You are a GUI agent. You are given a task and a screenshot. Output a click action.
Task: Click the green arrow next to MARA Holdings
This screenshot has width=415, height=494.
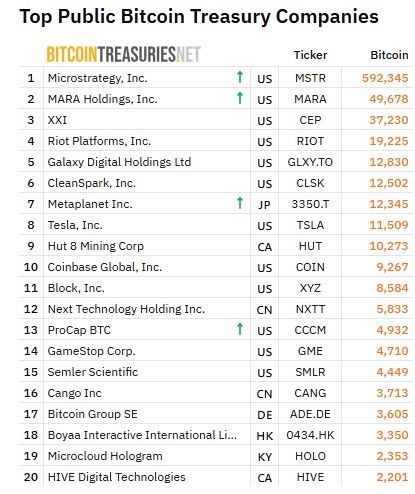tap(240, 98)
